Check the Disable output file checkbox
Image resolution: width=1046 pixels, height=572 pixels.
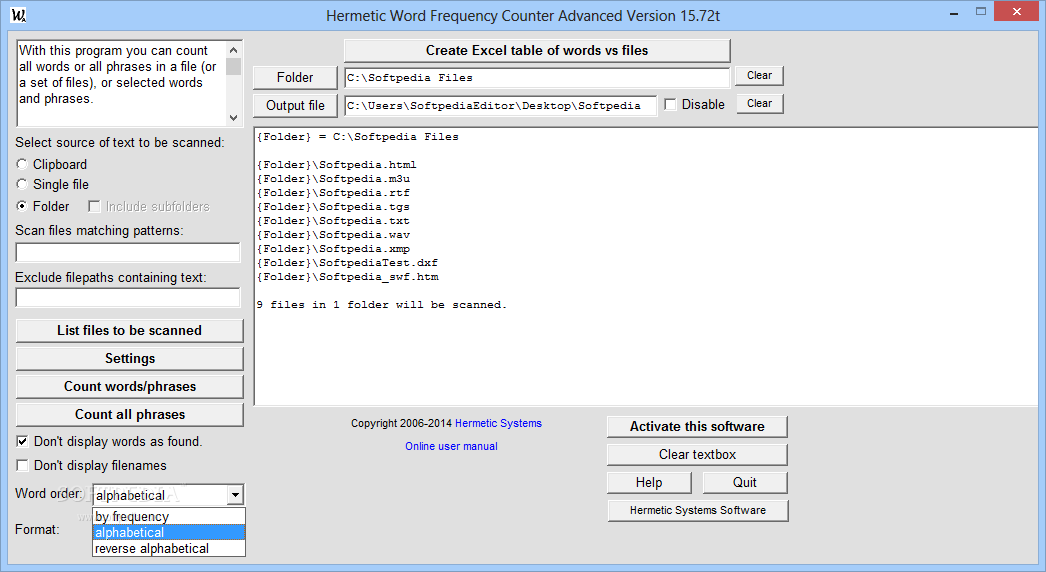point(670,105)
